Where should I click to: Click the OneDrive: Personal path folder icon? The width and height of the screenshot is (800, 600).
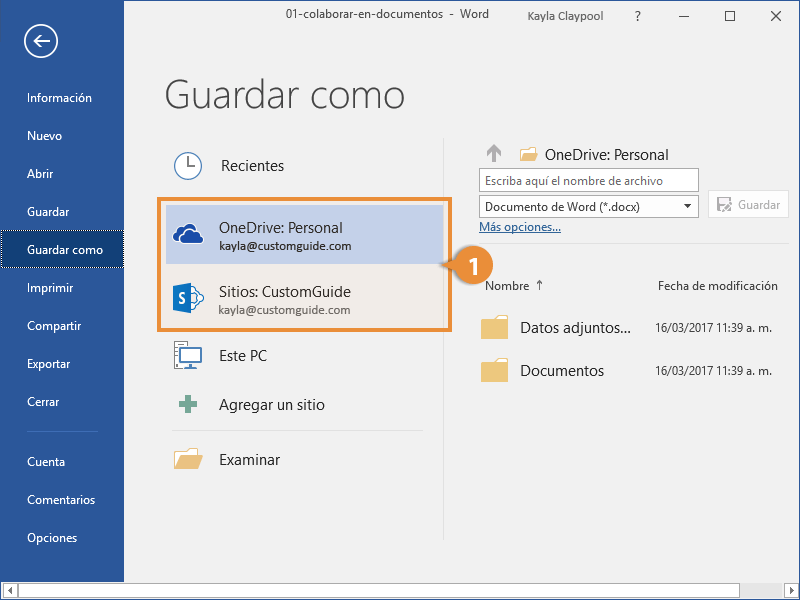tap(528, 154)
